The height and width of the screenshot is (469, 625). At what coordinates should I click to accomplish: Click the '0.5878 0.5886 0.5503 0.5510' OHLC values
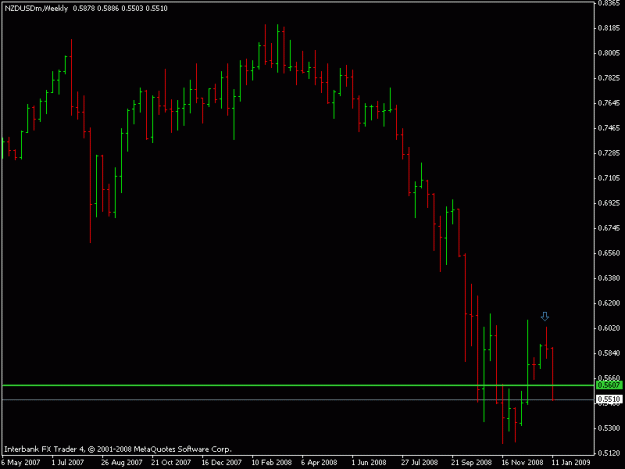[x=120, y=8]
